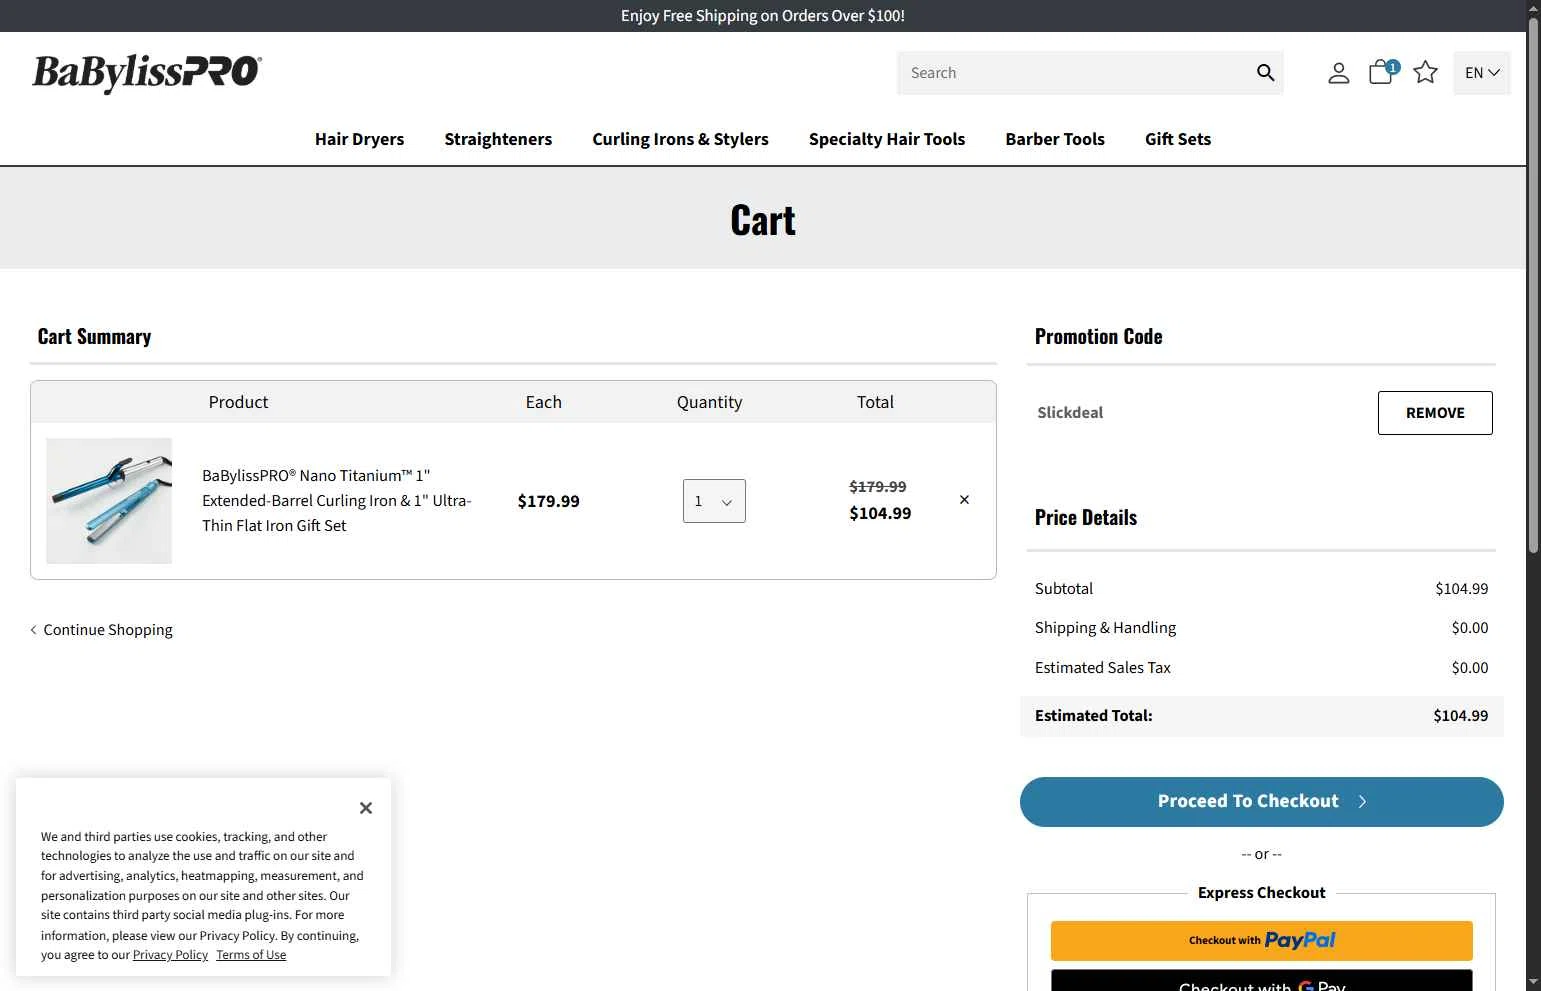
Task: Focus the Search input field
Action: (x=1075, y=73)
